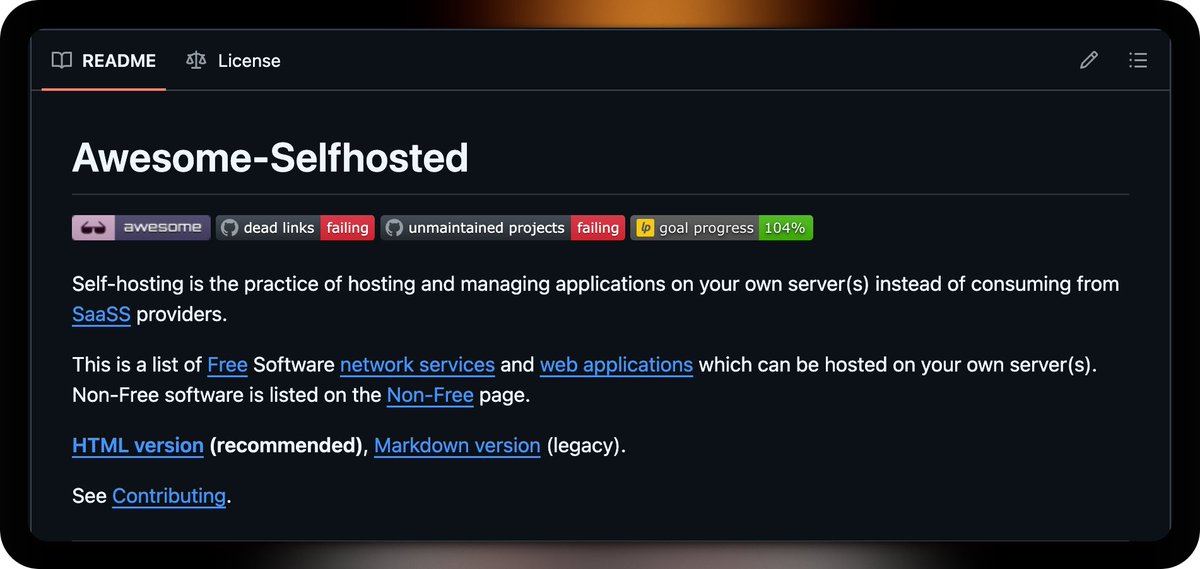Open the SaaSS link
Screen dimensions: 1200x569
[x=101, y=315]
